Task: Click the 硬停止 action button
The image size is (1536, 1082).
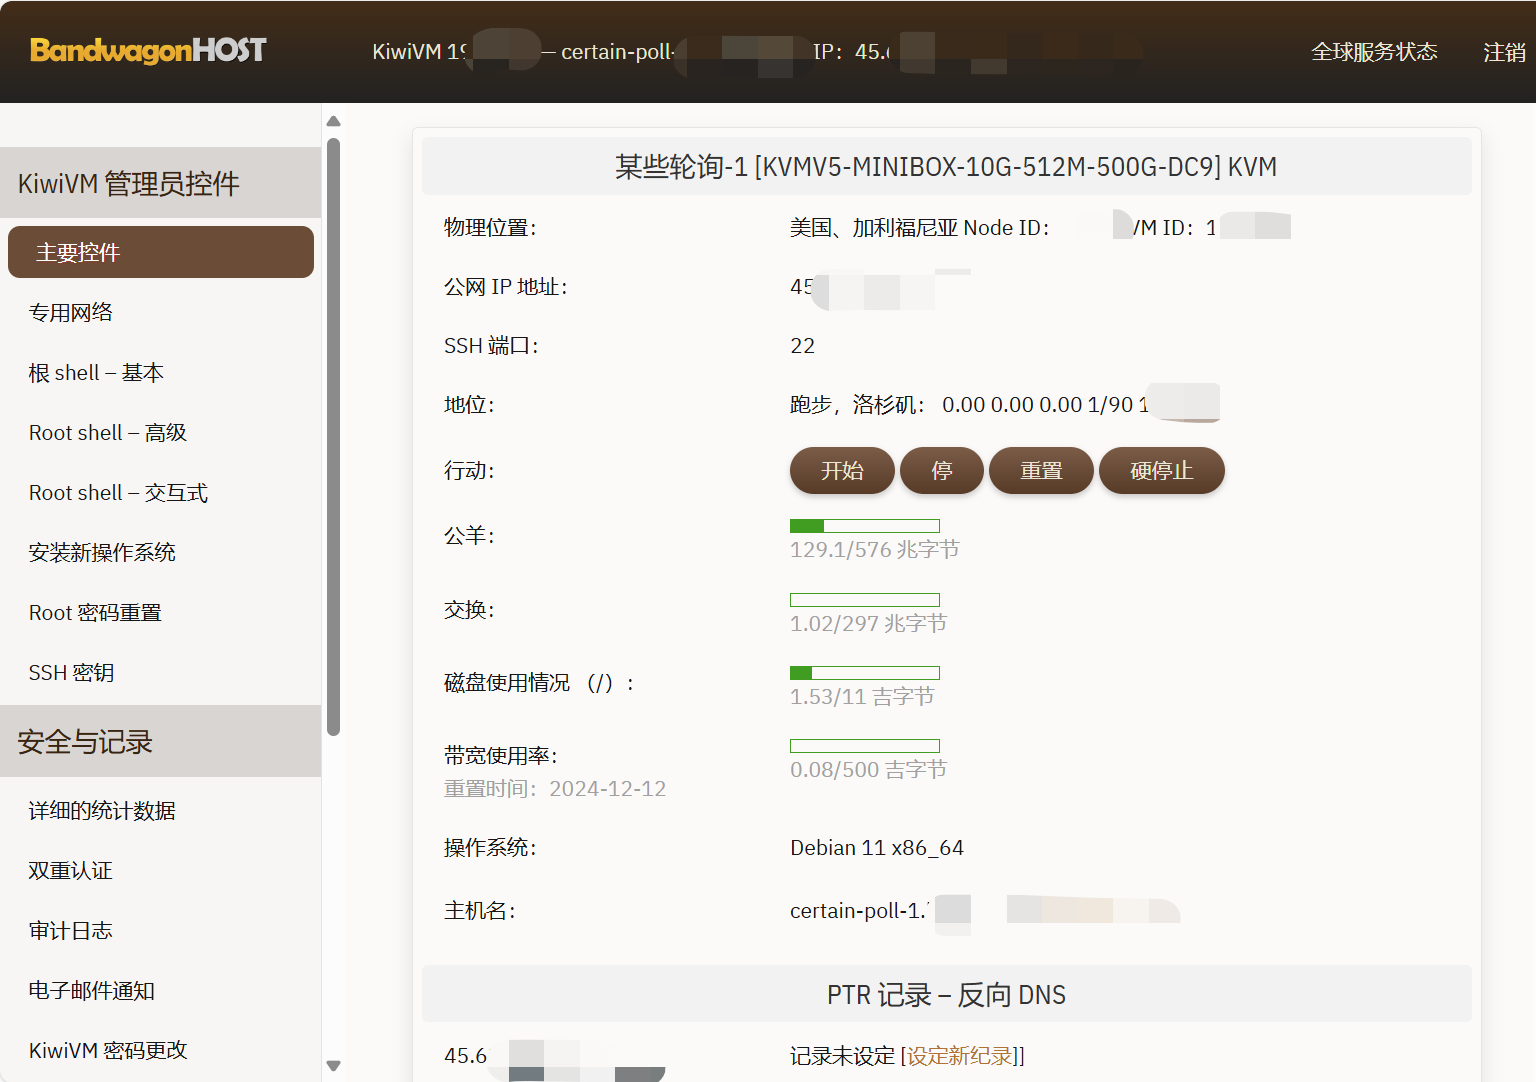Action: click(x=1162, y=470)
